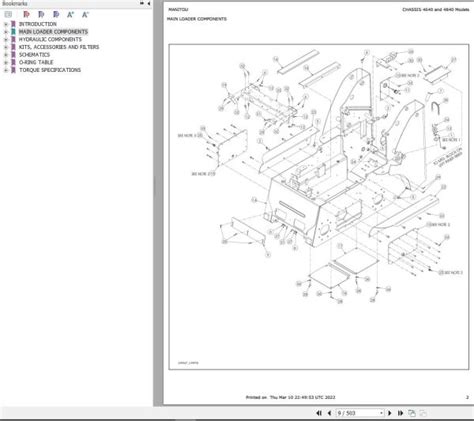Image resolution: width=474 pixels, height=421 pixels.
Task: Increase bookmark text size with first A icon
Action: coord(70,14)
